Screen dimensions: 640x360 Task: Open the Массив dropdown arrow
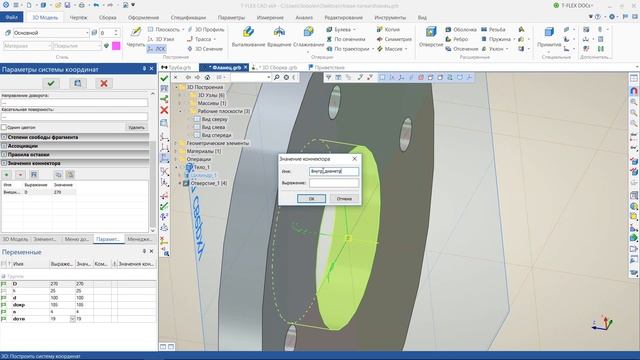[x=406, y=49]
